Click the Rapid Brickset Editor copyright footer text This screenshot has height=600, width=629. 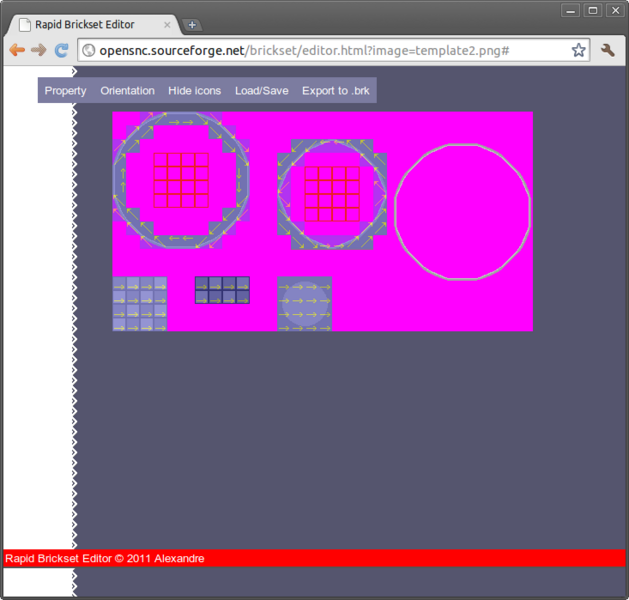pos(105,558)
